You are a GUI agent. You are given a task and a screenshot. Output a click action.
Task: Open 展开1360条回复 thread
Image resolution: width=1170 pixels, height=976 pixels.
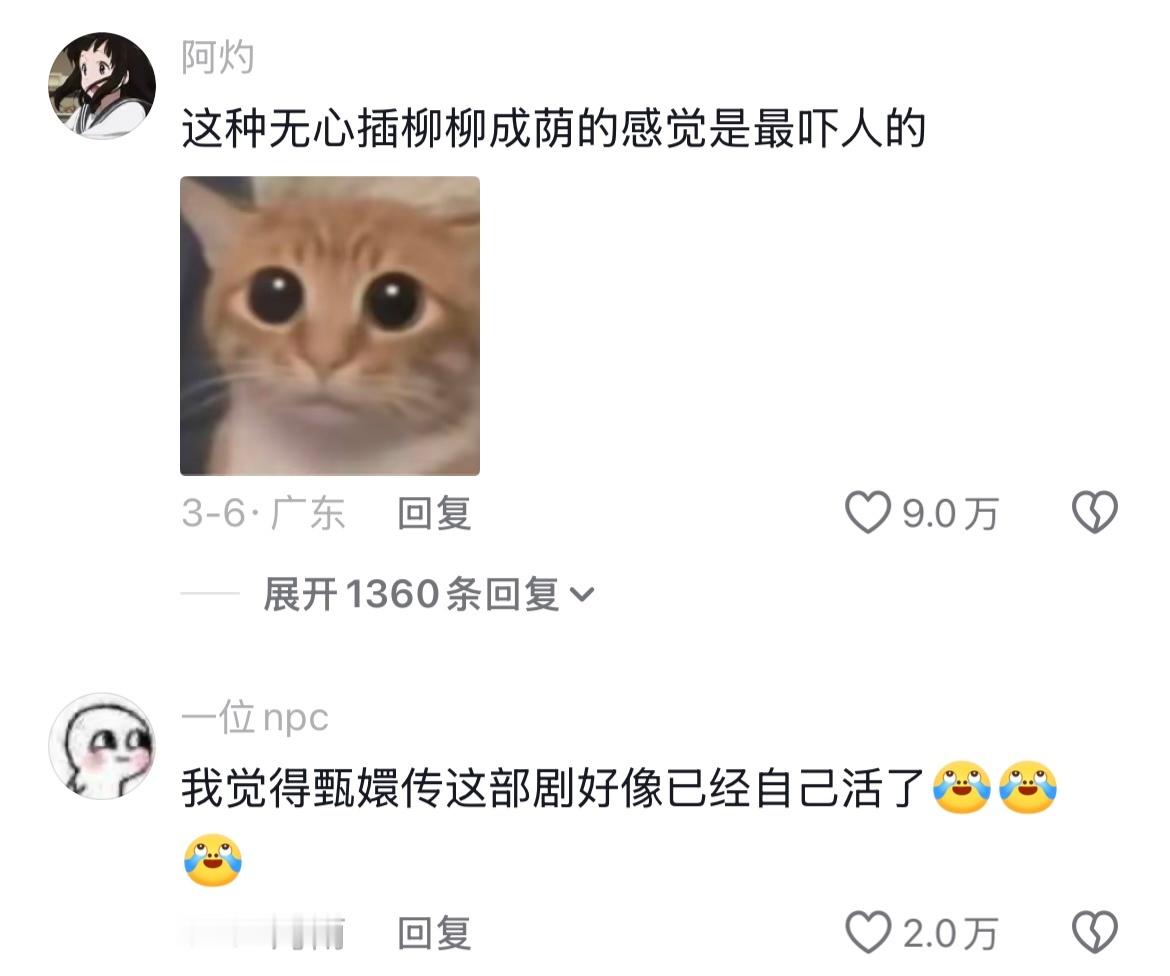[x=429, y=595]
